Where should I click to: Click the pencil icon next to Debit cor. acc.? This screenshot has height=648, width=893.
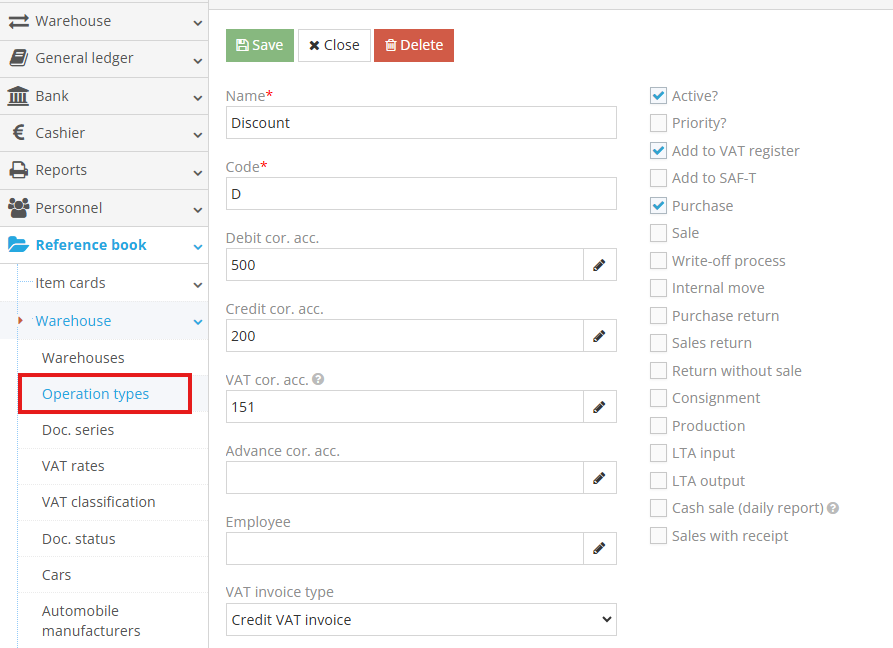pyautogui.click(x=599, y=265)
